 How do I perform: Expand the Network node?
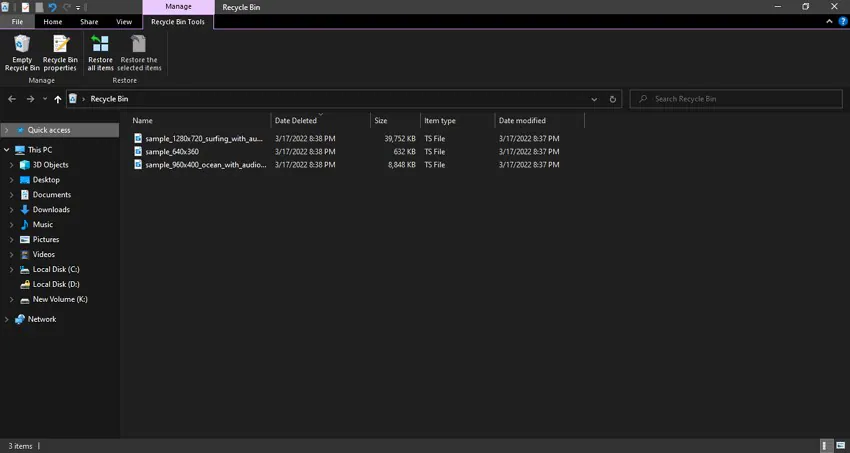tap(7, 319)
